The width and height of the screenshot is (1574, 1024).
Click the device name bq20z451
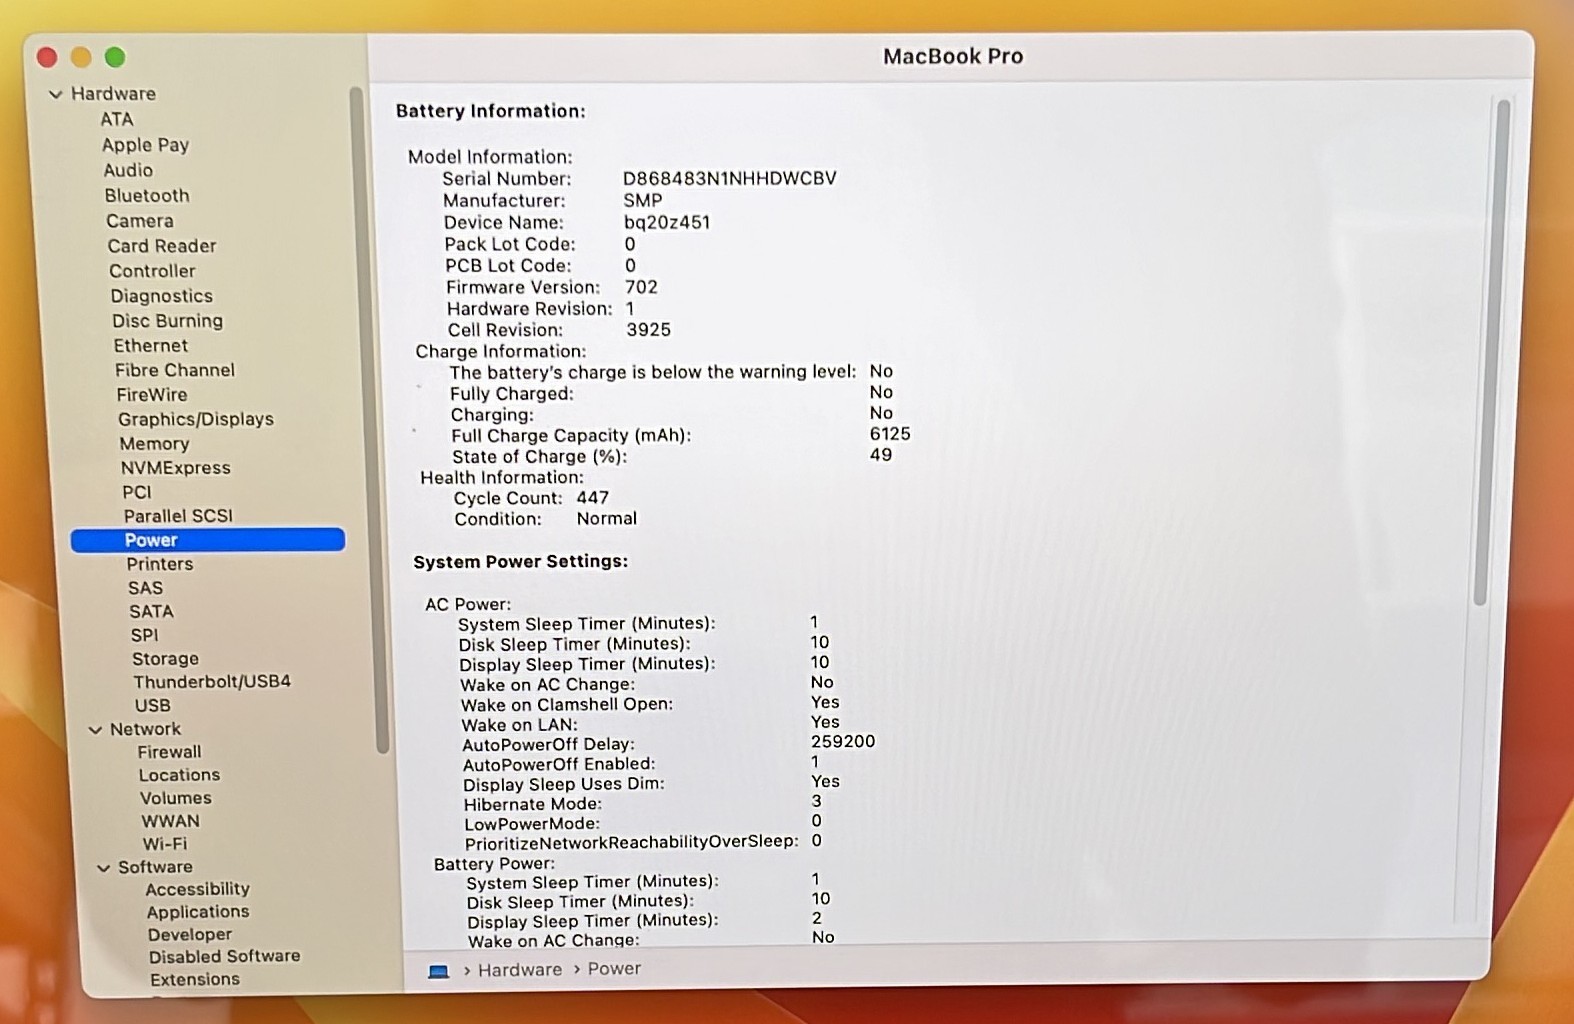point(667,222)
